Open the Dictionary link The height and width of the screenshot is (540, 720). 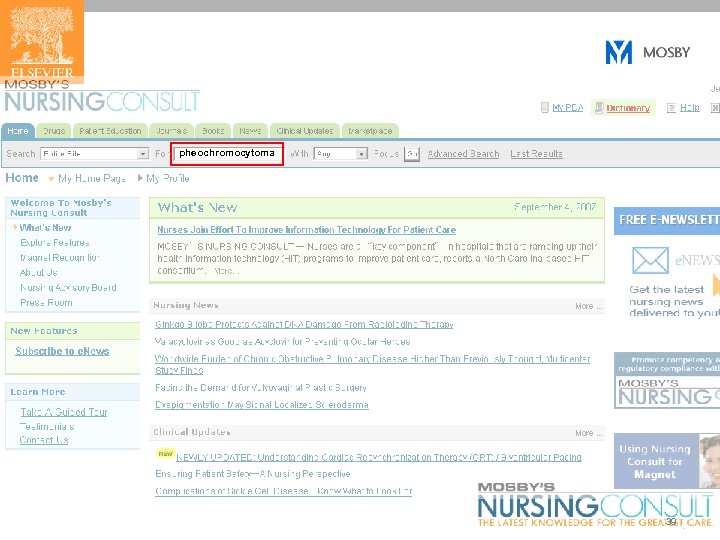point(628,108)
